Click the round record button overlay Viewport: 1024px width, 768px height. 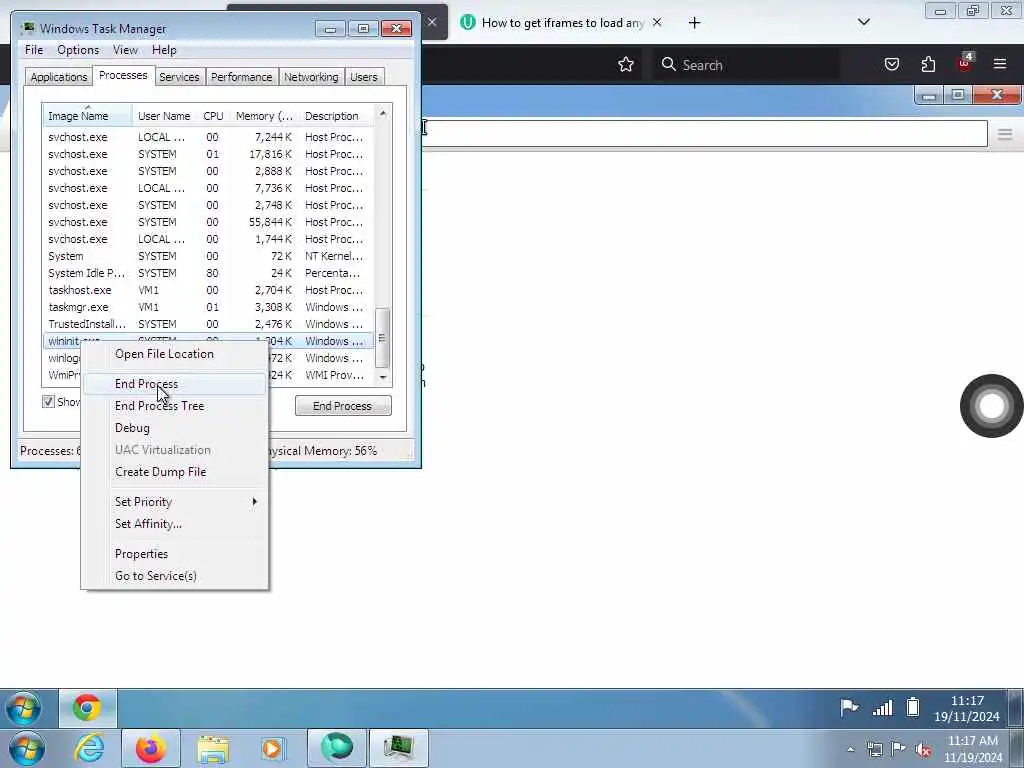pyautogui.click(x=991, y=406)
